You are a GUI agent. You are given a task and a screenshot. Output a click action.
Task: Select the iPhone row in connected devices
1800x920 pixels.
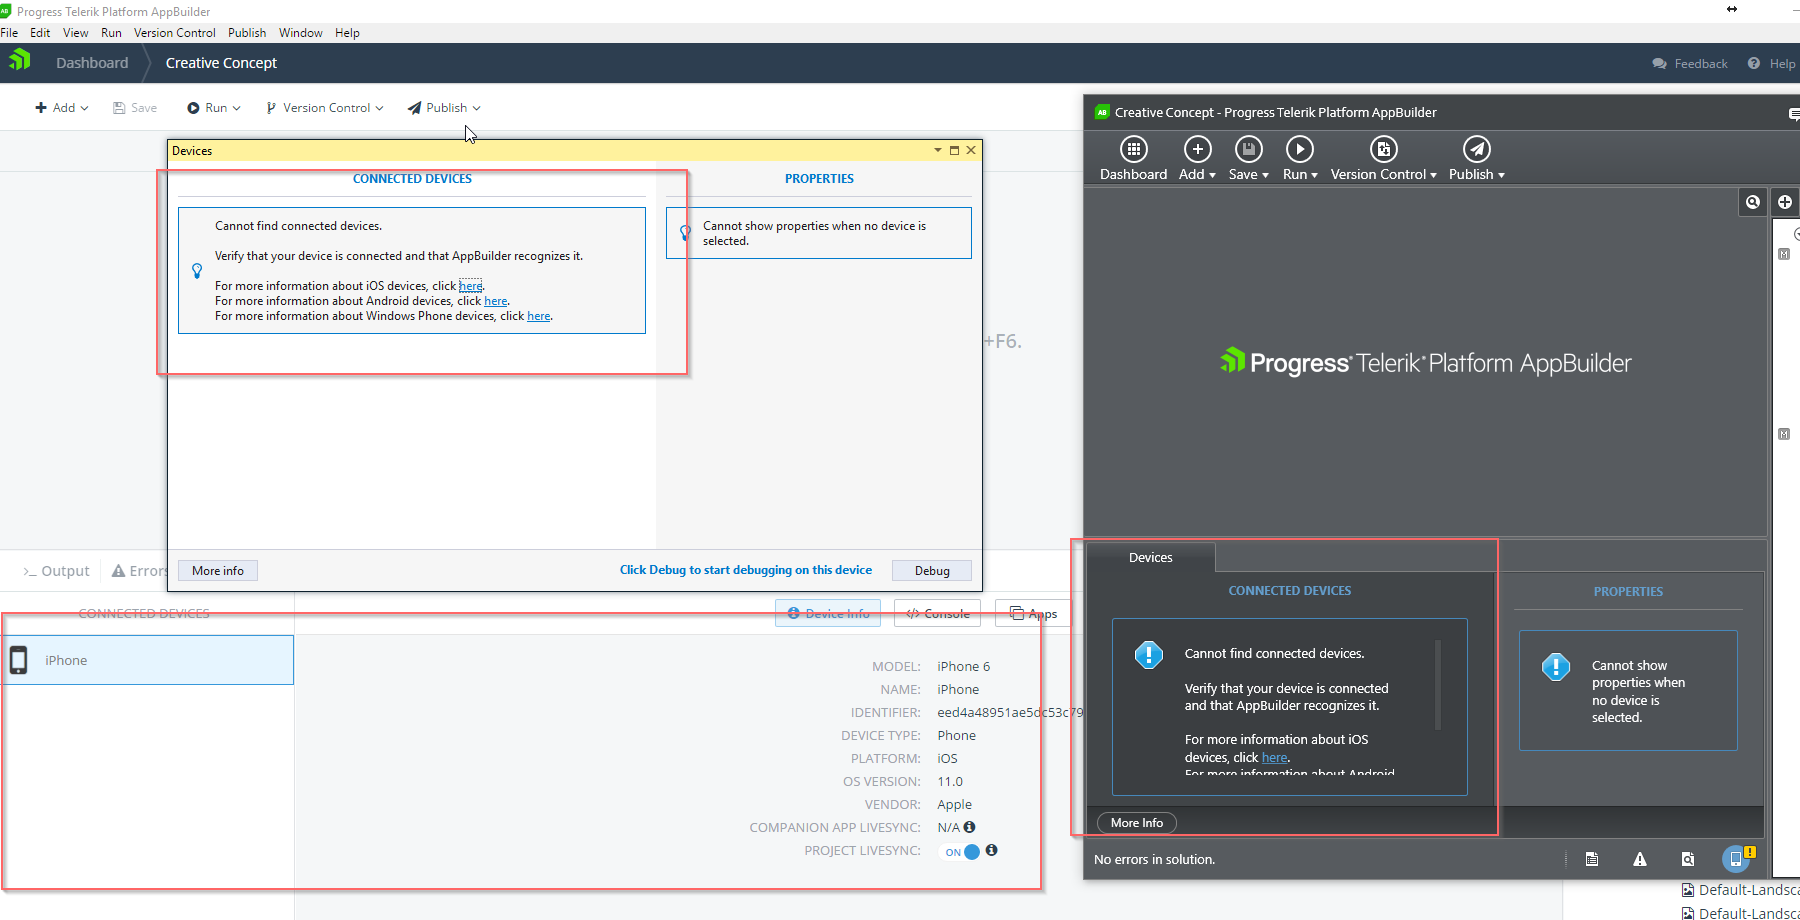147,660
